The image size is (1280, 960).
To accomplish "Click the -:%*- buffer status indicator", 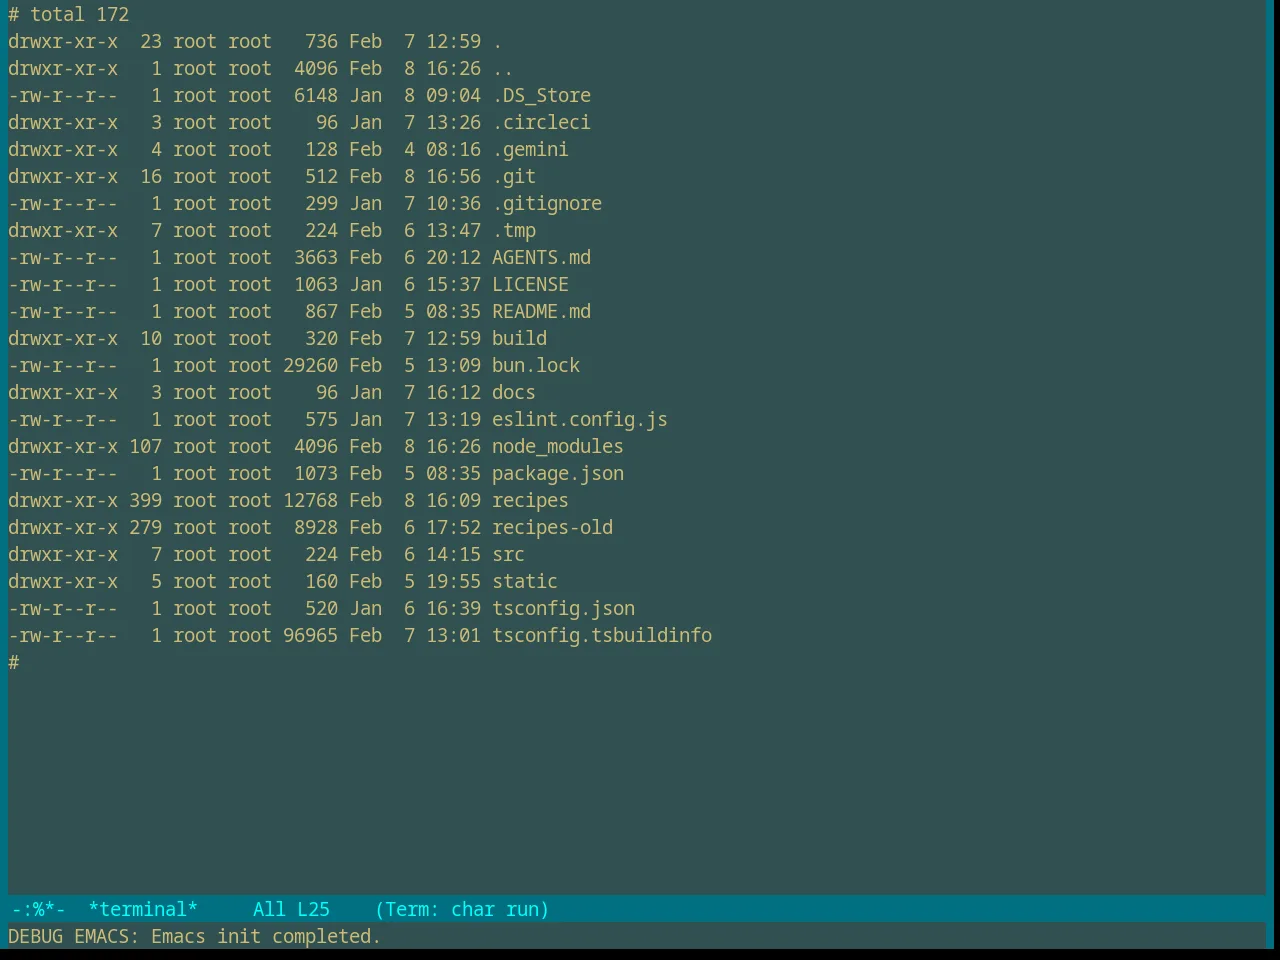I will click(38, 909).
